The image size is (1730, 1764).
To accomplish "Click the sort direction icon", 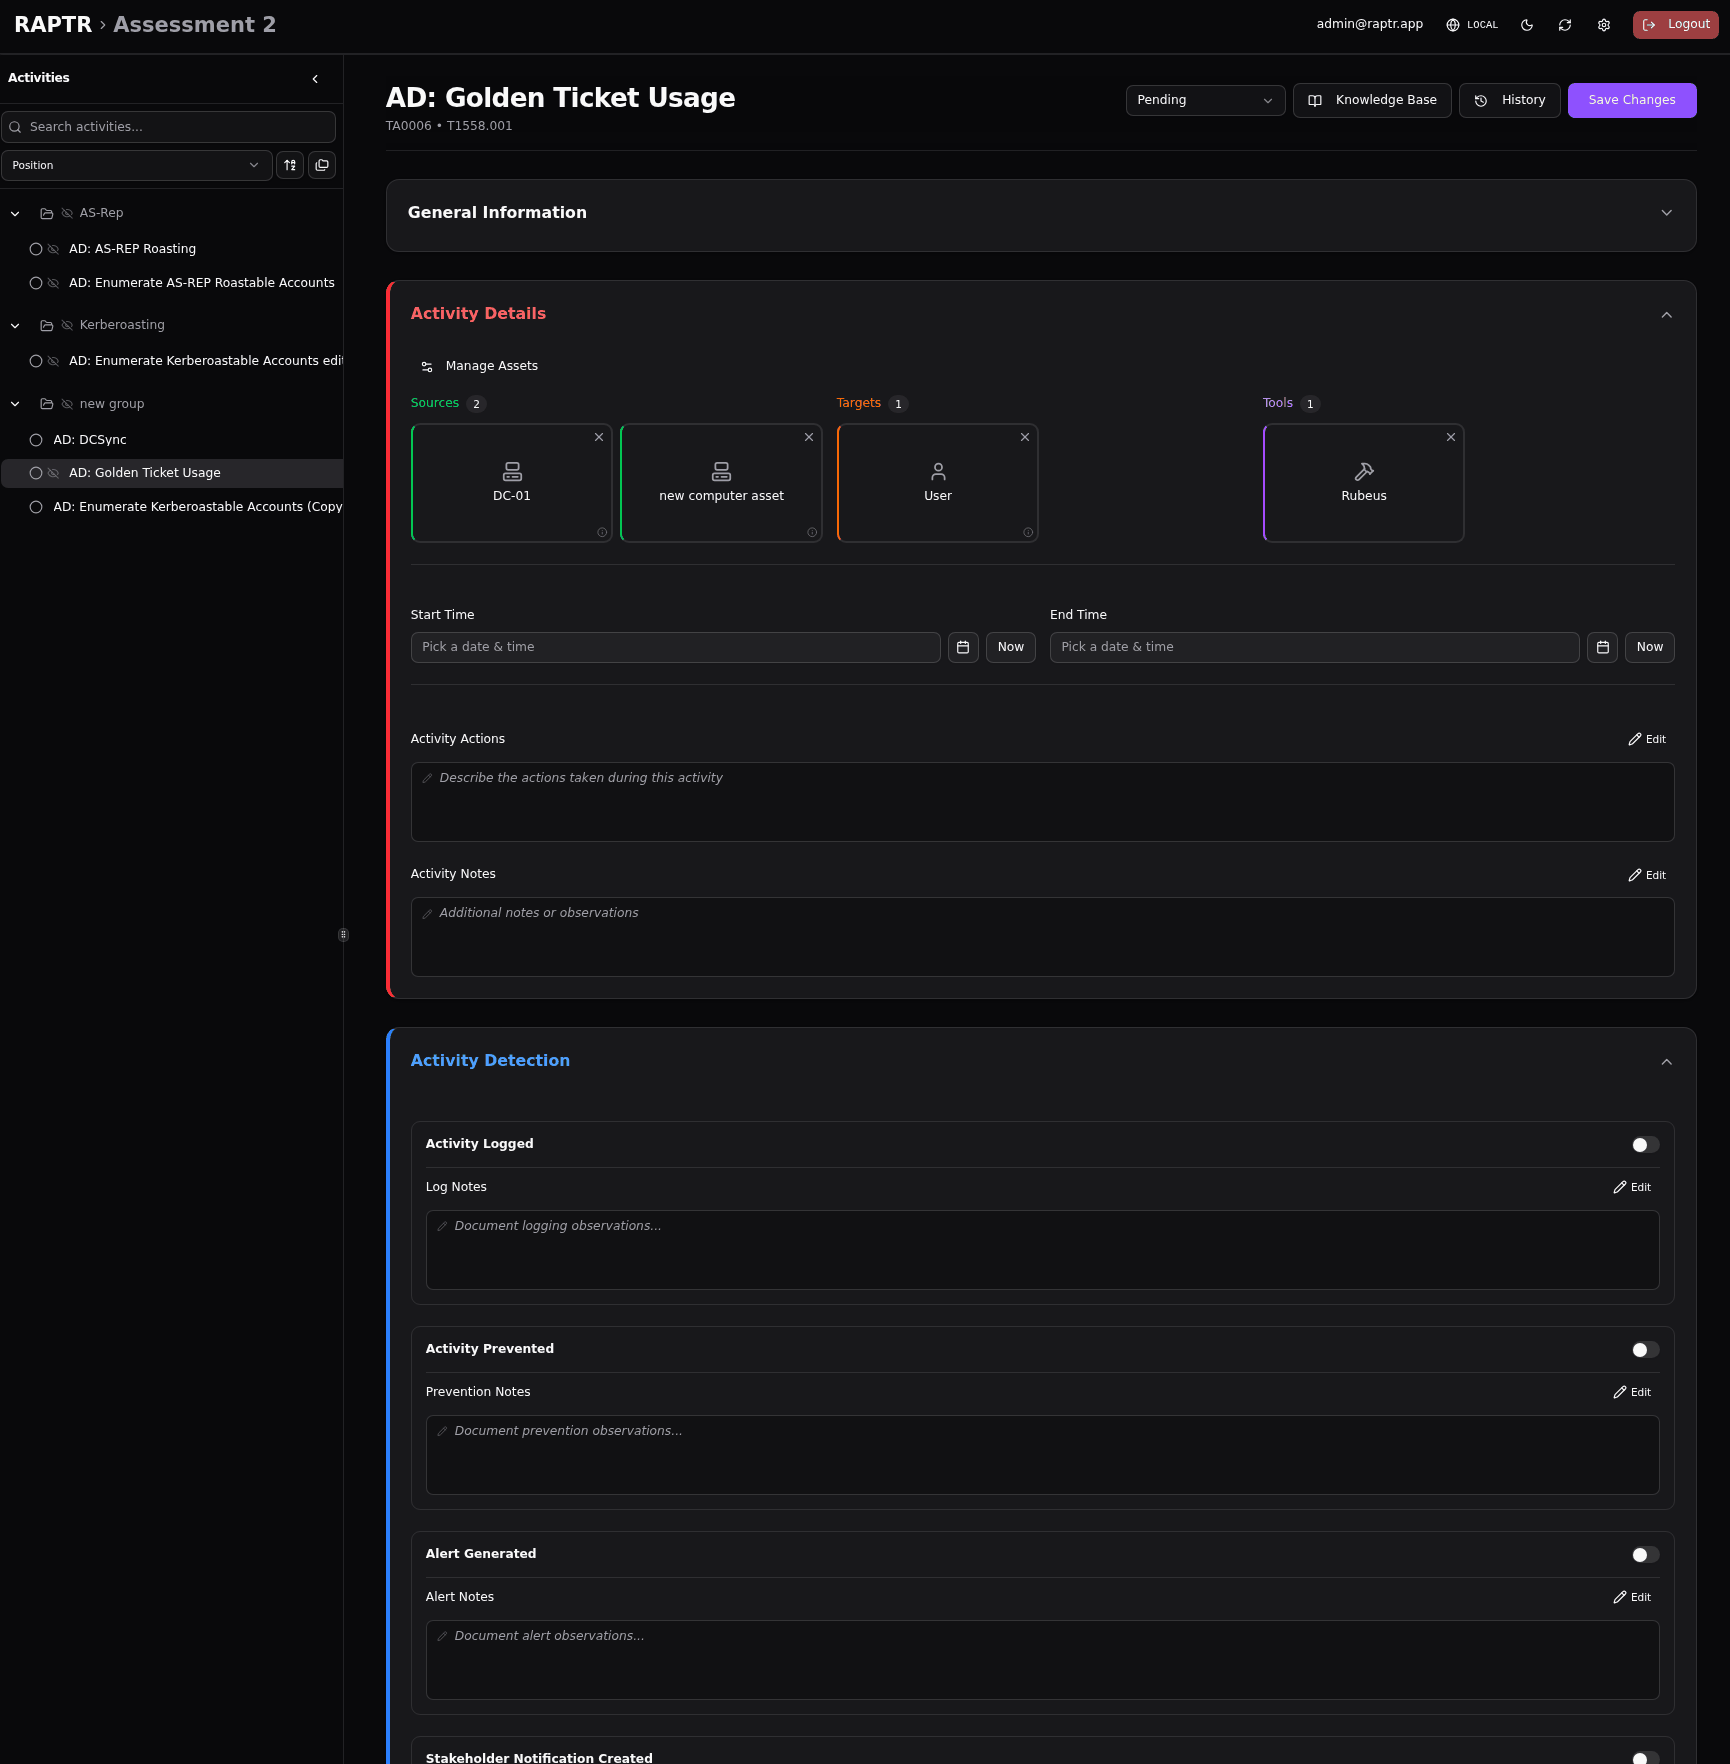I will pos(290,166).
